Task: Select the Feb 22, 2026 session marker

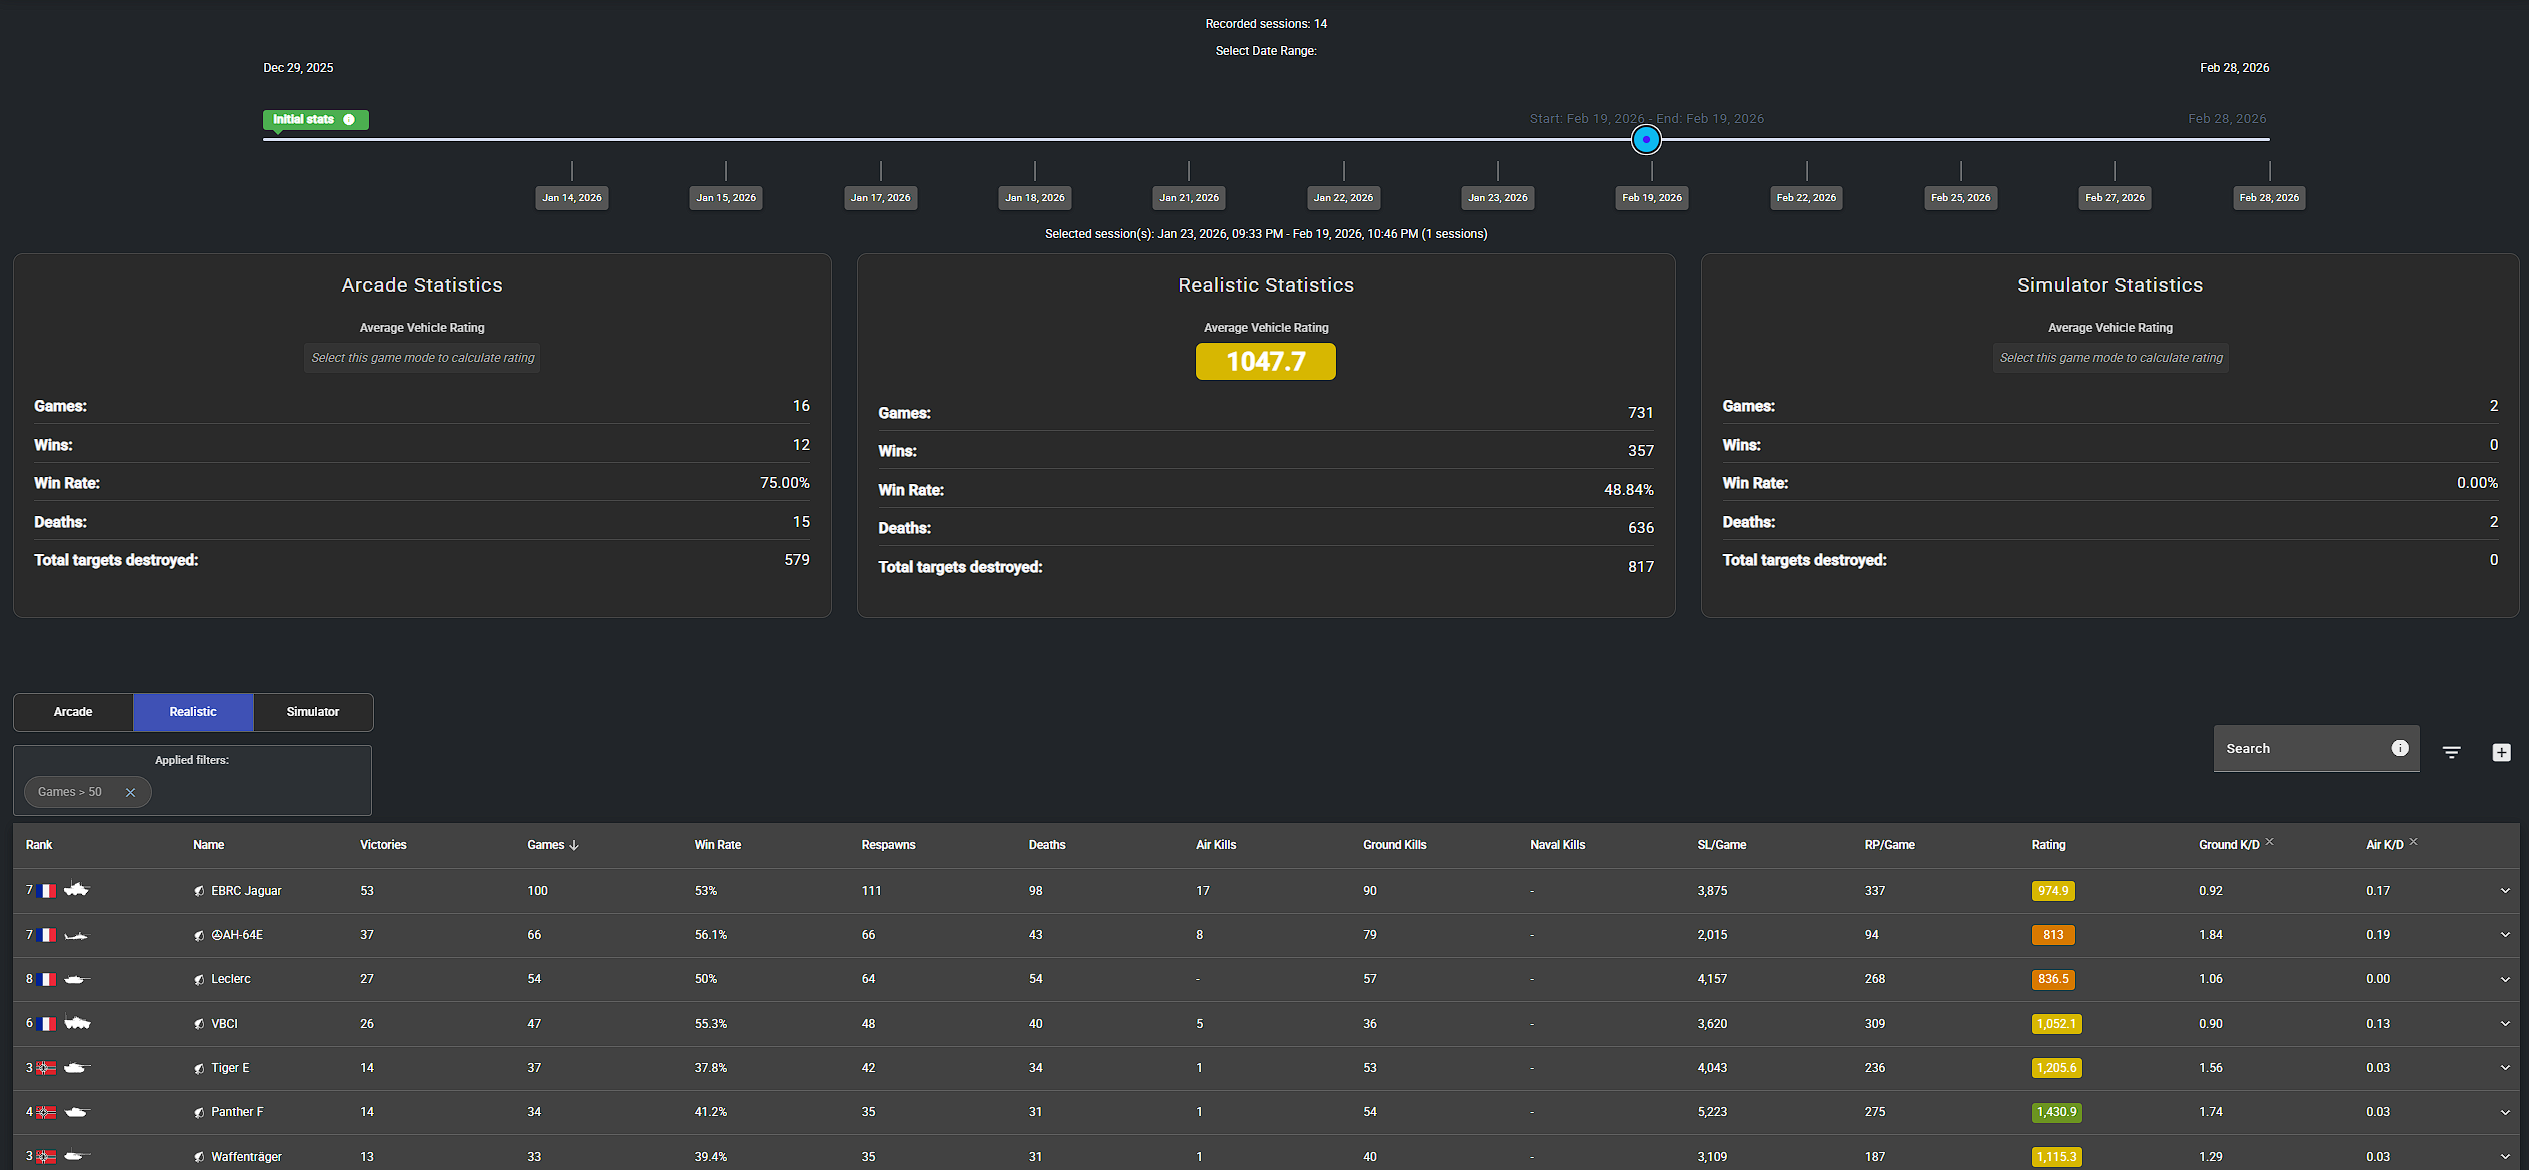Action: (1805, 198)
